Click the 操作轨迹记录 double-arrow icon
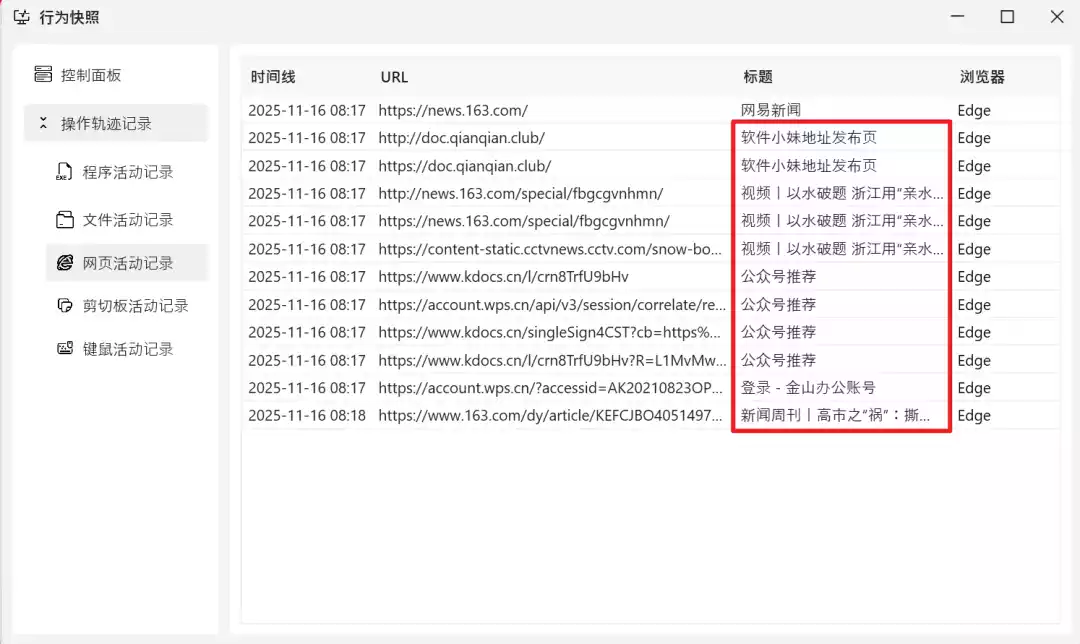The image size is (1080, 644). pos(42,122)
